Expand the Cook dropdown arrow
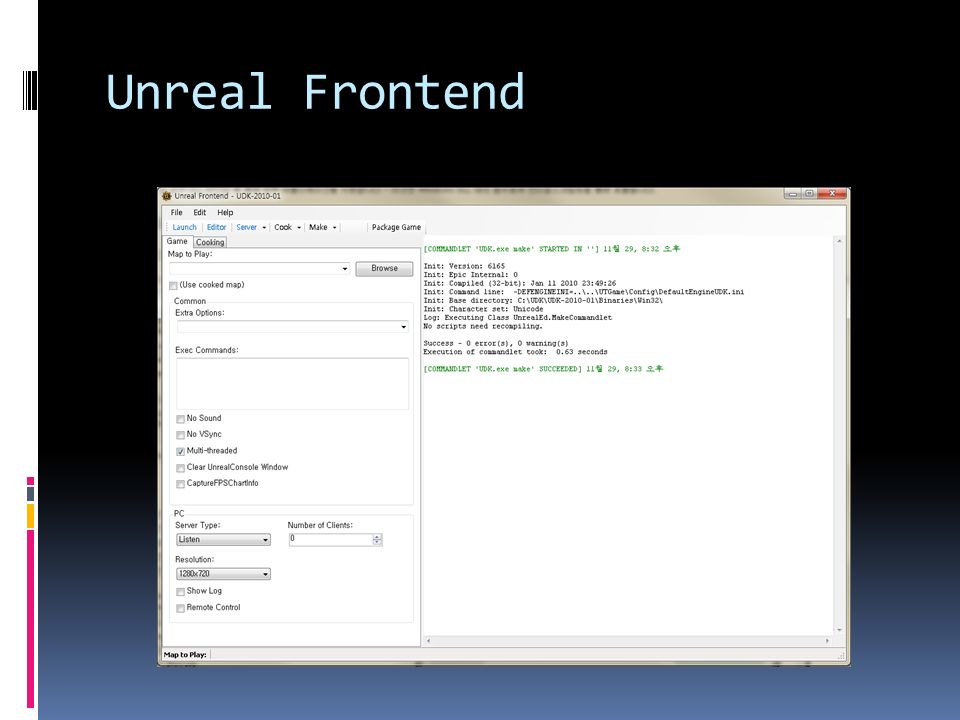Screen dimensions: 960x720 [299, 228]
